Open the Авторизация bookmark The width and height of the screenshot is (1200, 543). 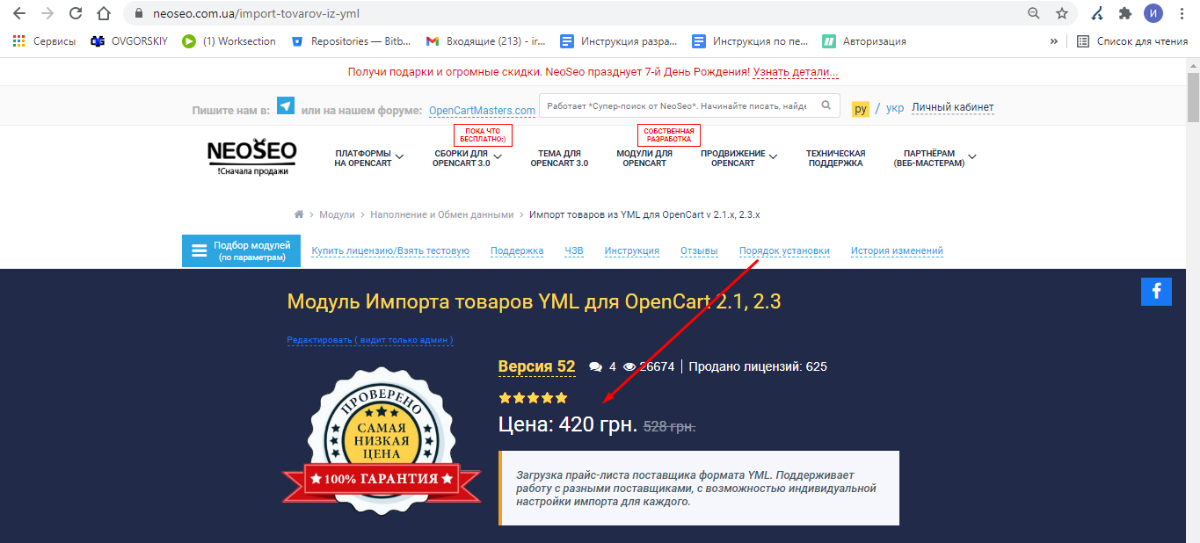pos(864,41)
